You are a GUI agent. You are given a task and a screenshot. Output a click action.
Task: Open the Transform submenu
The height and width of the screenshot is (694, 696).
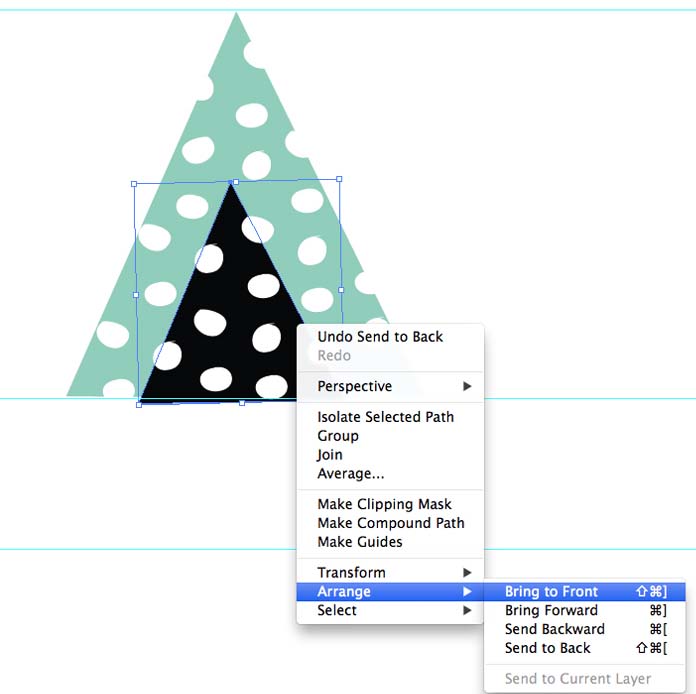390,573
